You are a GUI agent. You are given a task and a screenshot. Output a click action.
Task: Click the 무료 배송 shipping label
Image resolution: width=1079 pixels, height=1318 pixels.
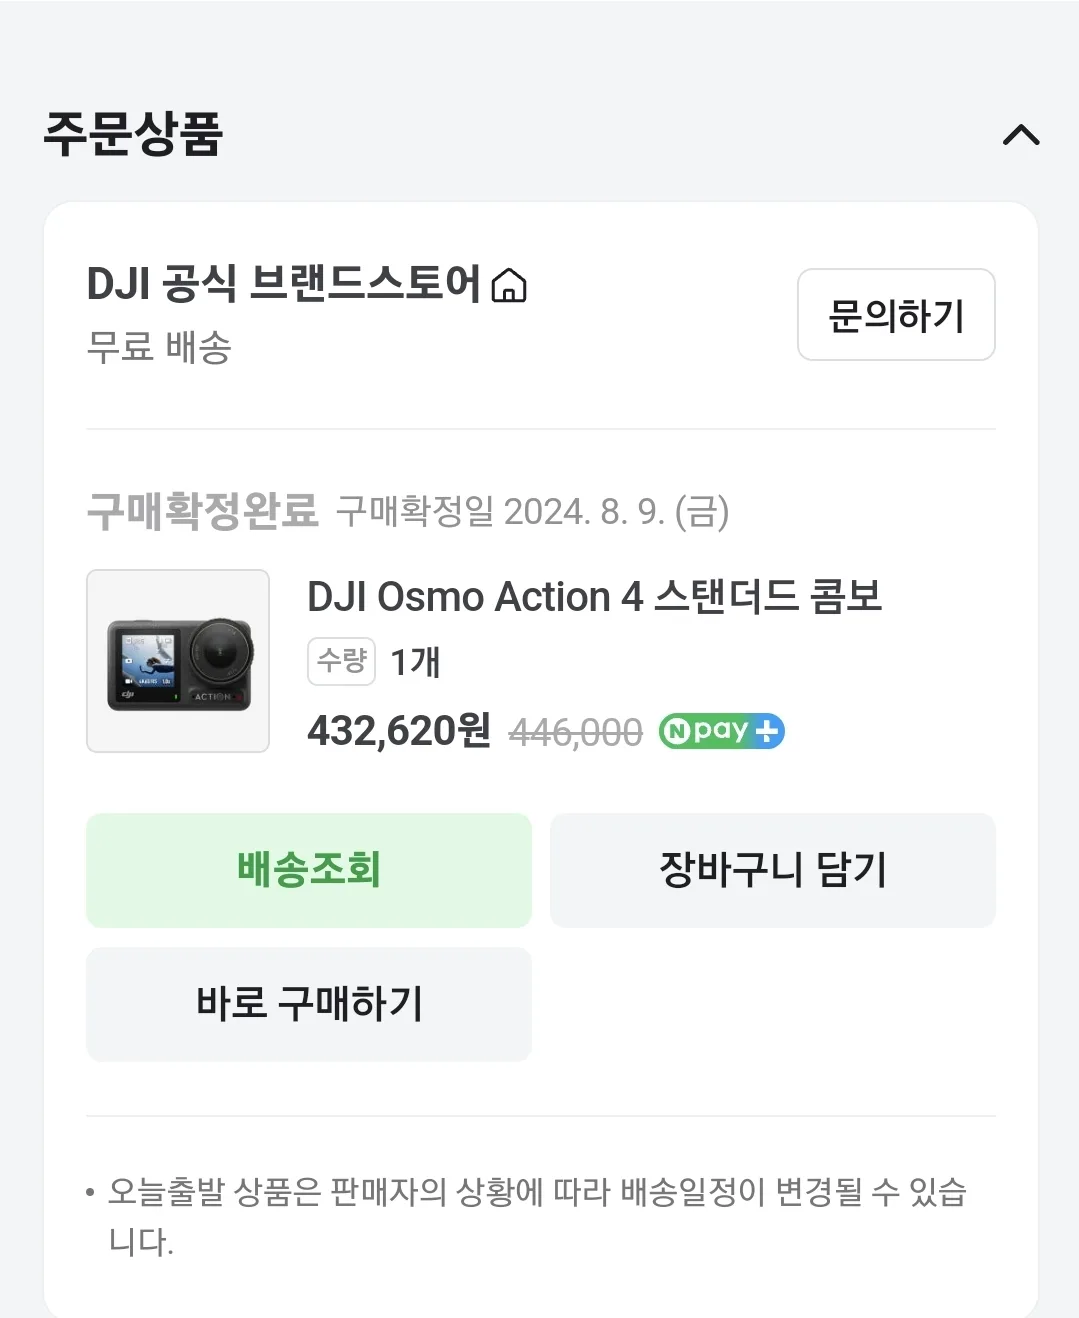pos(159,347)
